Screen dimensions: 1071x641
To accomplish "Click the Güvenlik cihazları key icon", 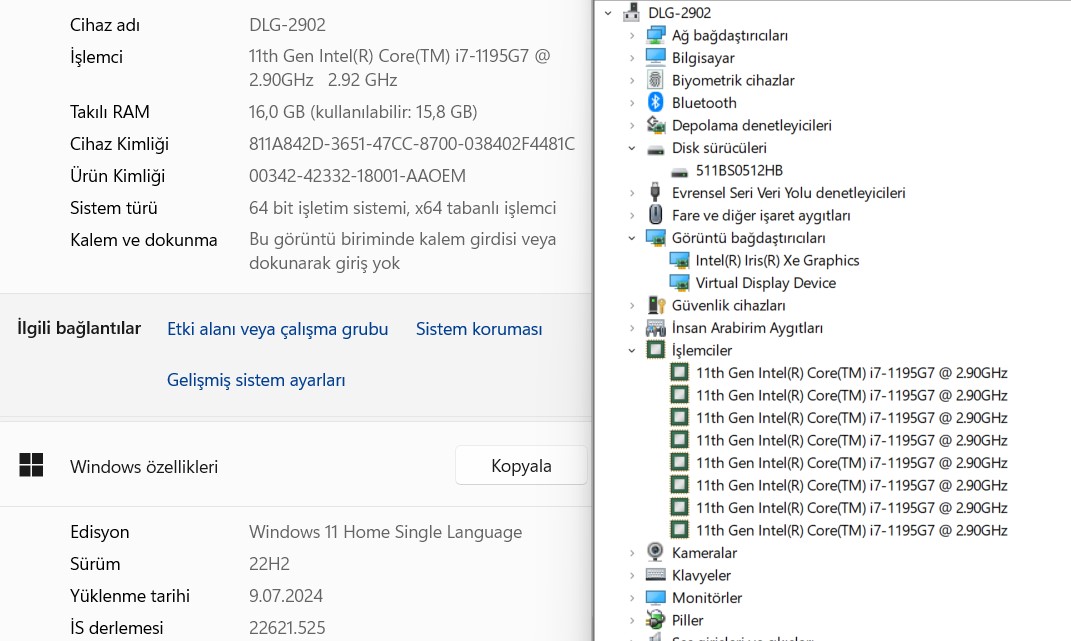I will pos(656,305).
